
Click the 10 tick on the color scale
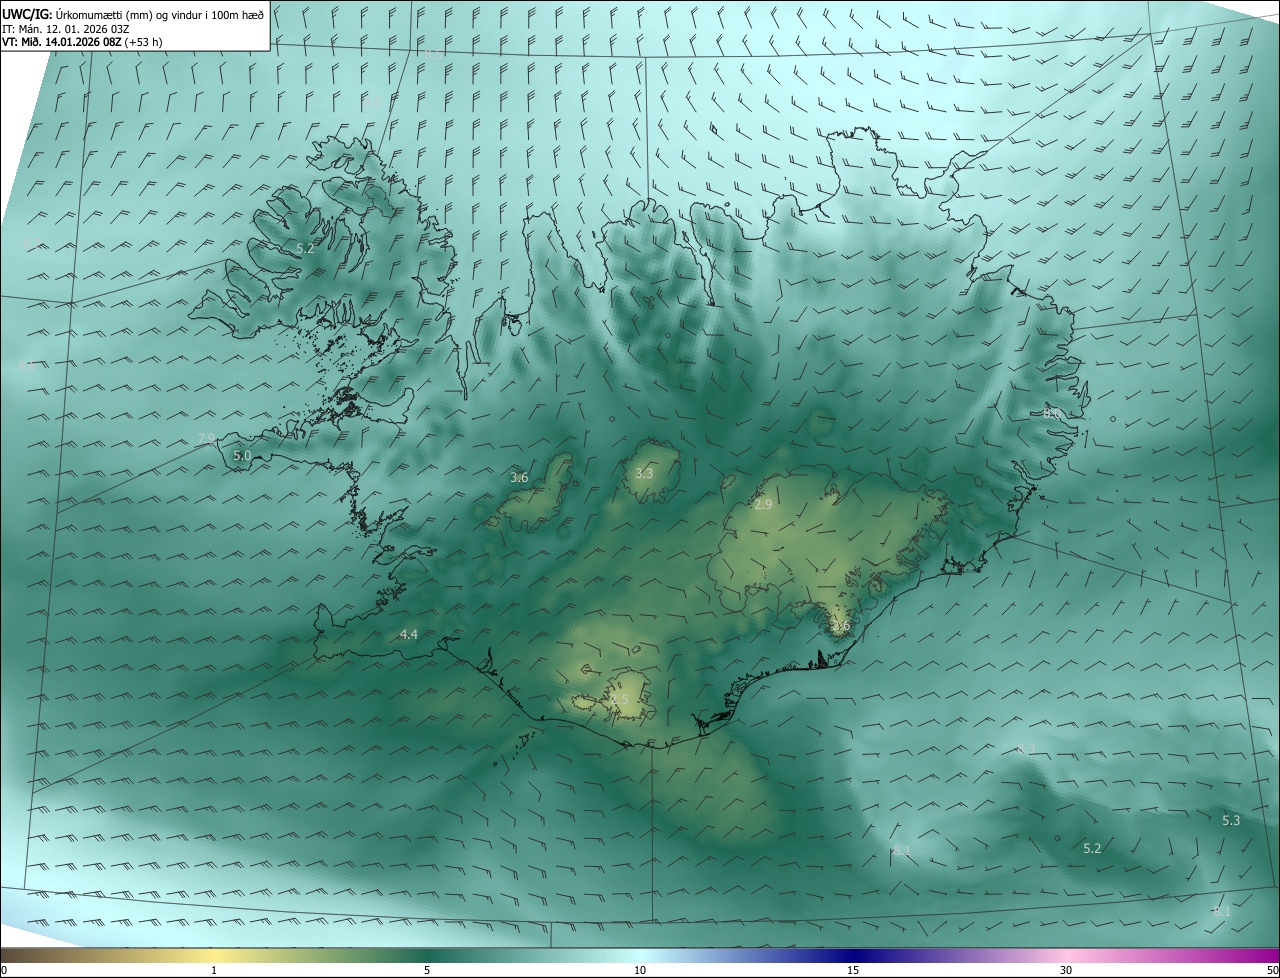point(640,970)
